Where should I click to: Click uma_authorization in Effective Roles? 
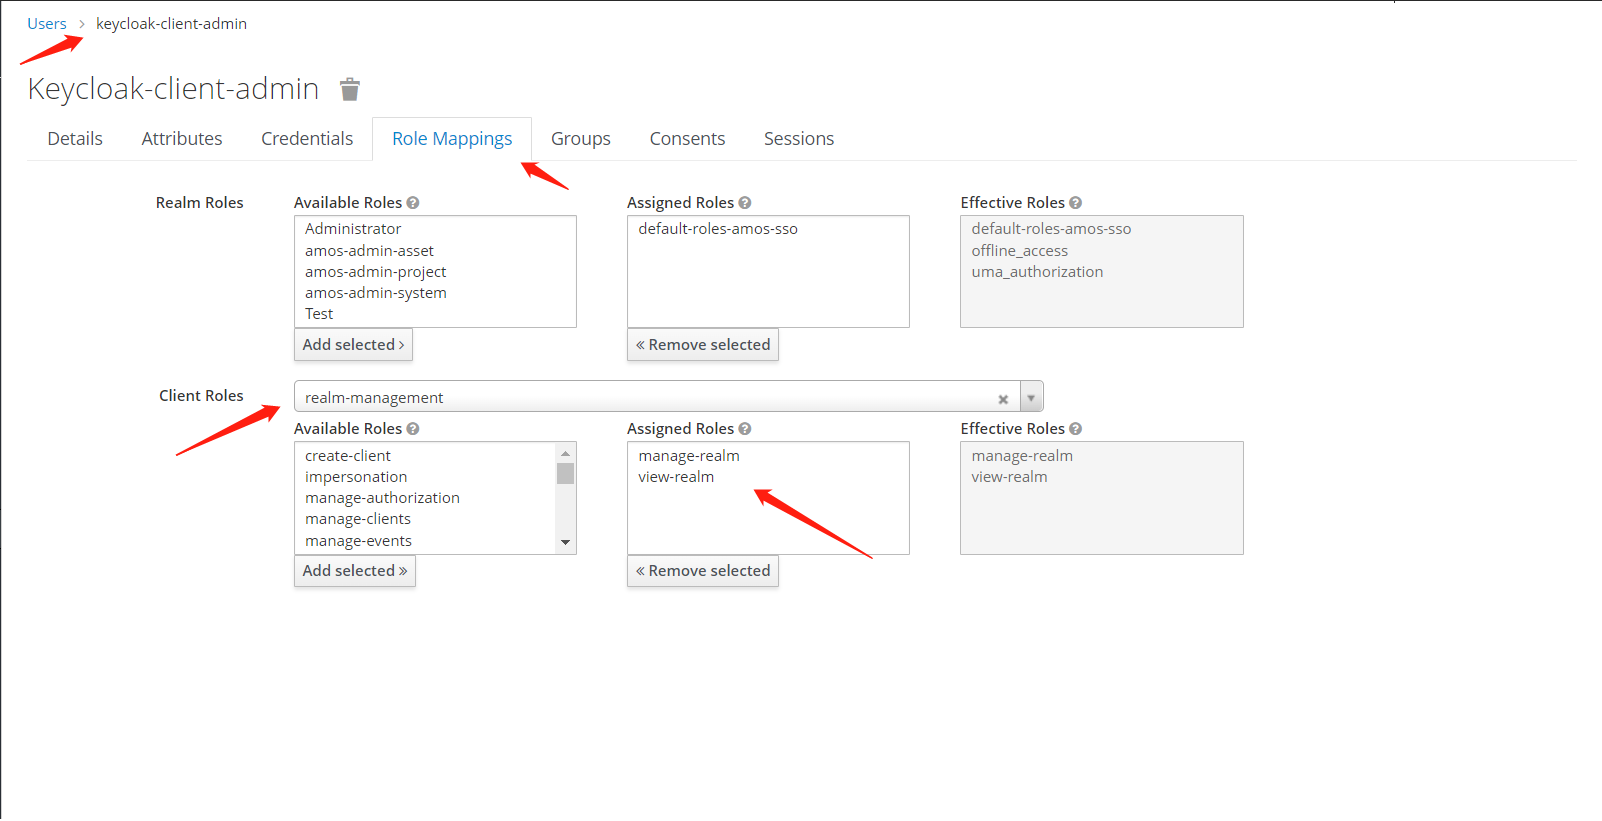(1037, 272)
